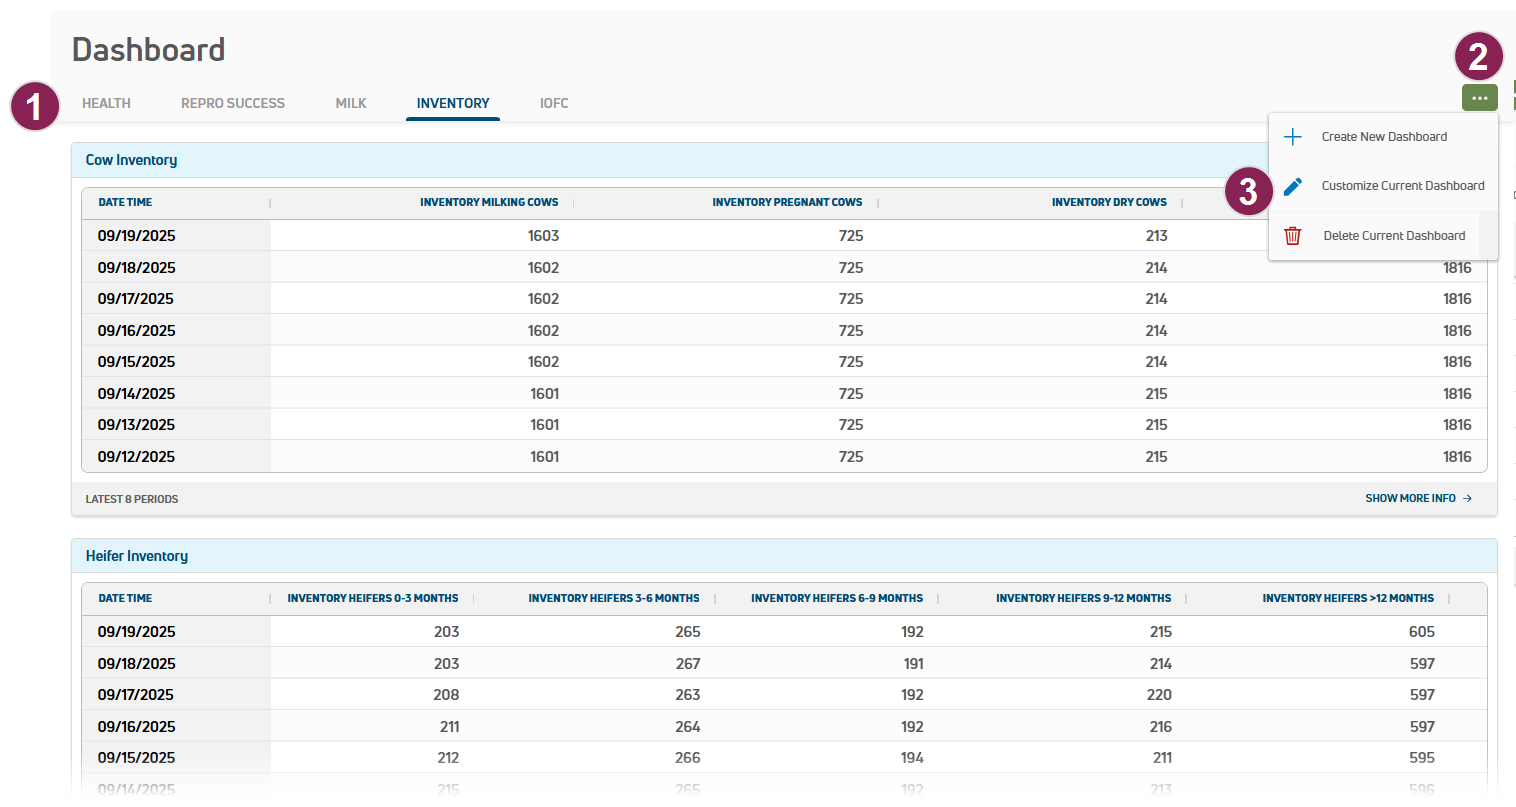
Task: Select the Milk dashboard tab
Action: pyautogui.click(x=351, y=103)
